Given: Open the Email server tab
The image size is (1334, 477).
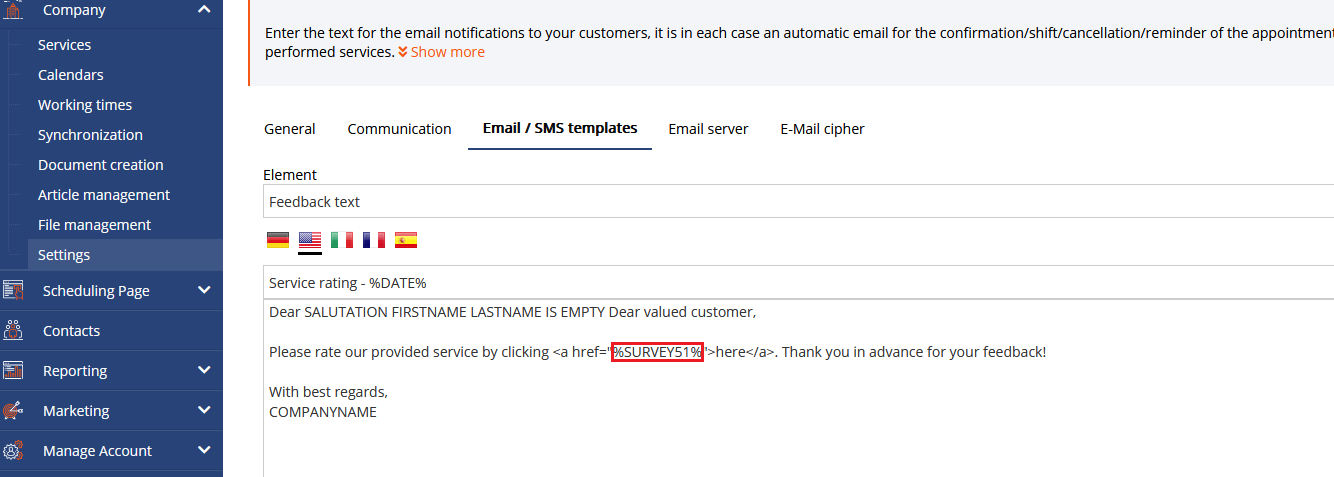Looking at the screenshot, I should pos(708,129).
